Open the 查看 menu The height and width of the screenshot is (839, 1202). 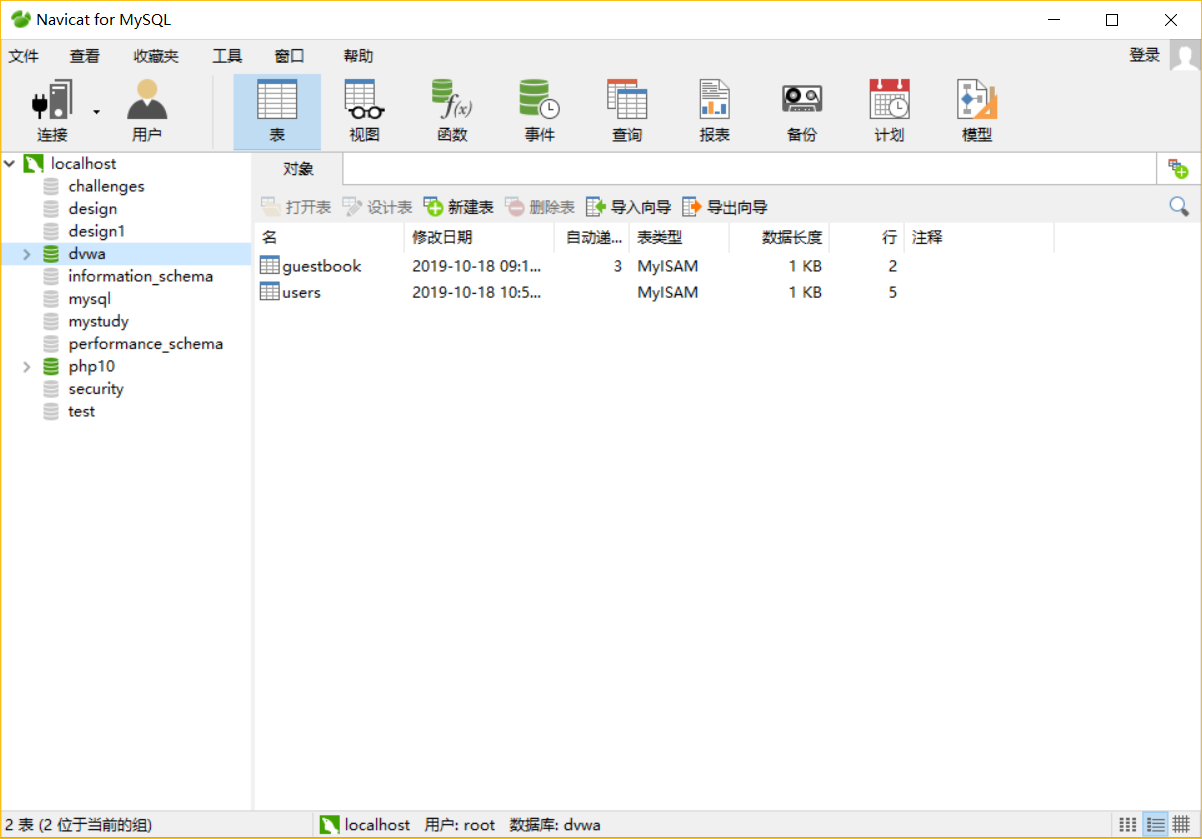[x=85, y=56]
